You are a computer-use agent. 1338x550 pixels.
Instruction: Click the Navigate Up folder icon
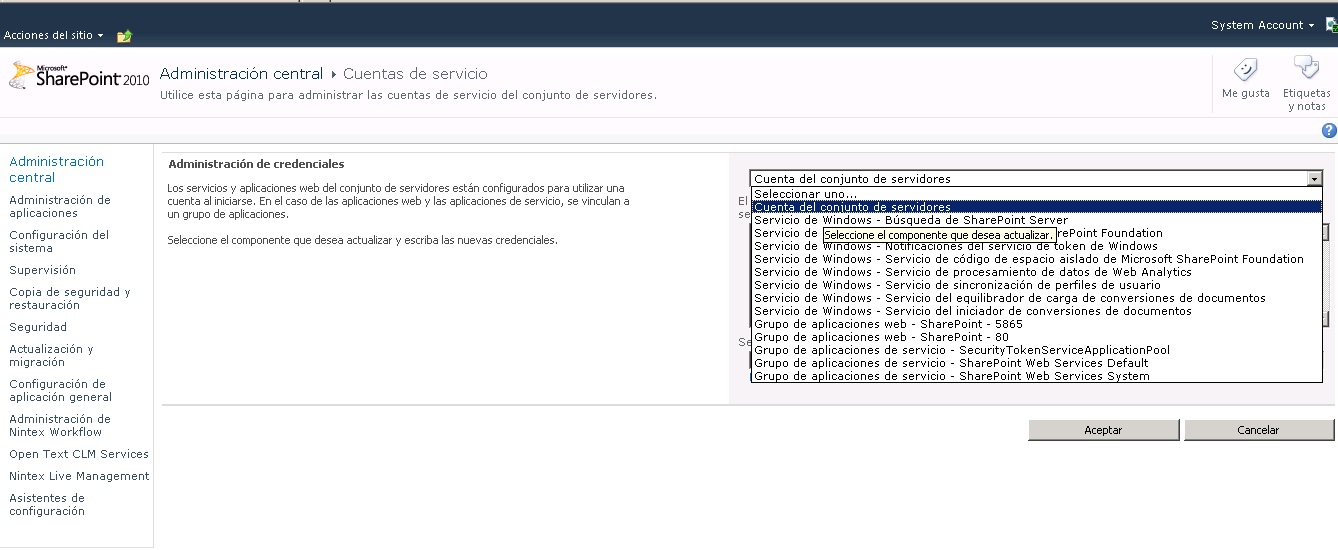click(125, 36)
